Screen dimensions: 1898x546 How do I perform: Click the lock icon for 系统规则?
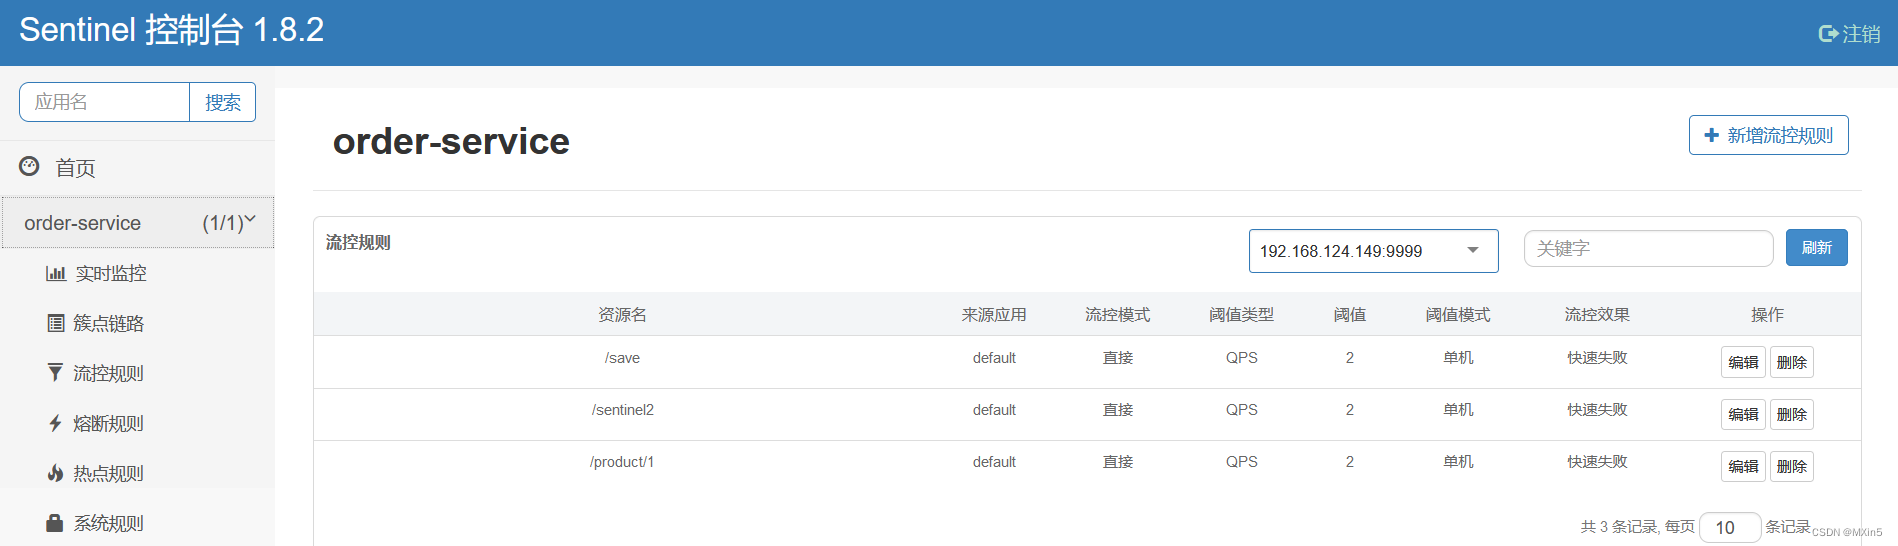tap(55, 523)
